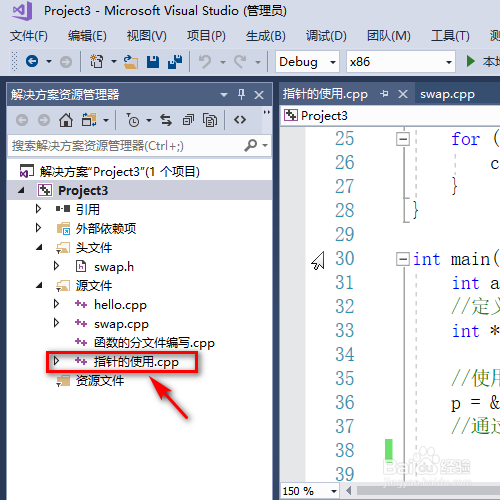Pin the Solution Explorer panel
The width and height of the screenshot is (500, 500).
pyautogui.click(x=241, y=95)
